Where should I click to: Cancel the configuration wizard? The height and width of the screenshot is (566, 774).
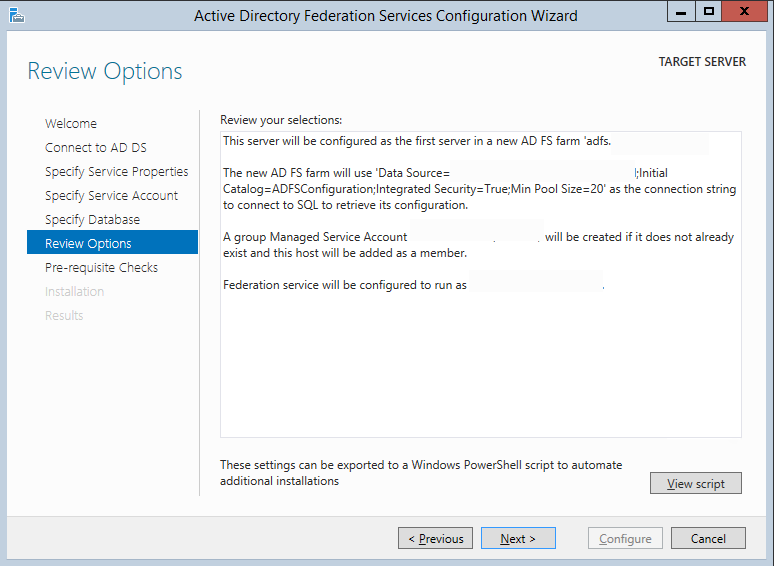(708, 539)
